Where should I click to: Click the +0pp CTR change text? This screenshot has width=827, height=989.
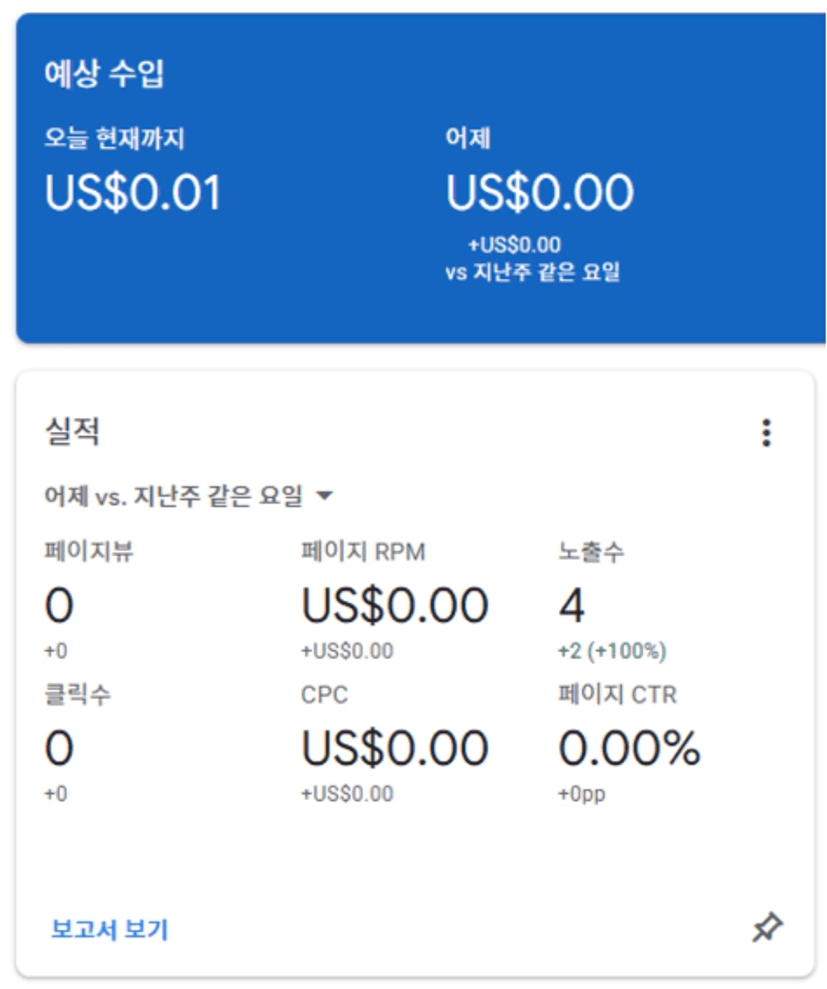581,795
